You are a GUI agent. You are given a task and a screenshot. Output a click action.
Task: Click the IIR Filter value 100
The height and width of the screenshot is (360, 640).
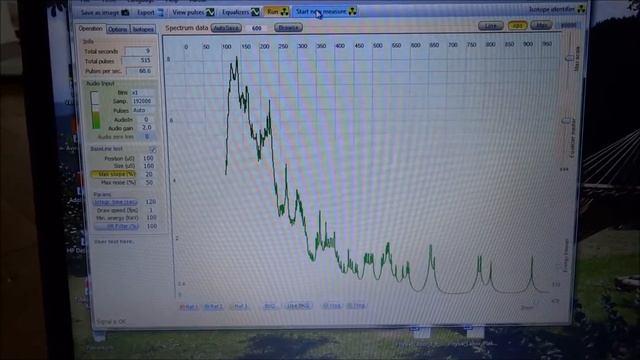click(x=151, y=226)
